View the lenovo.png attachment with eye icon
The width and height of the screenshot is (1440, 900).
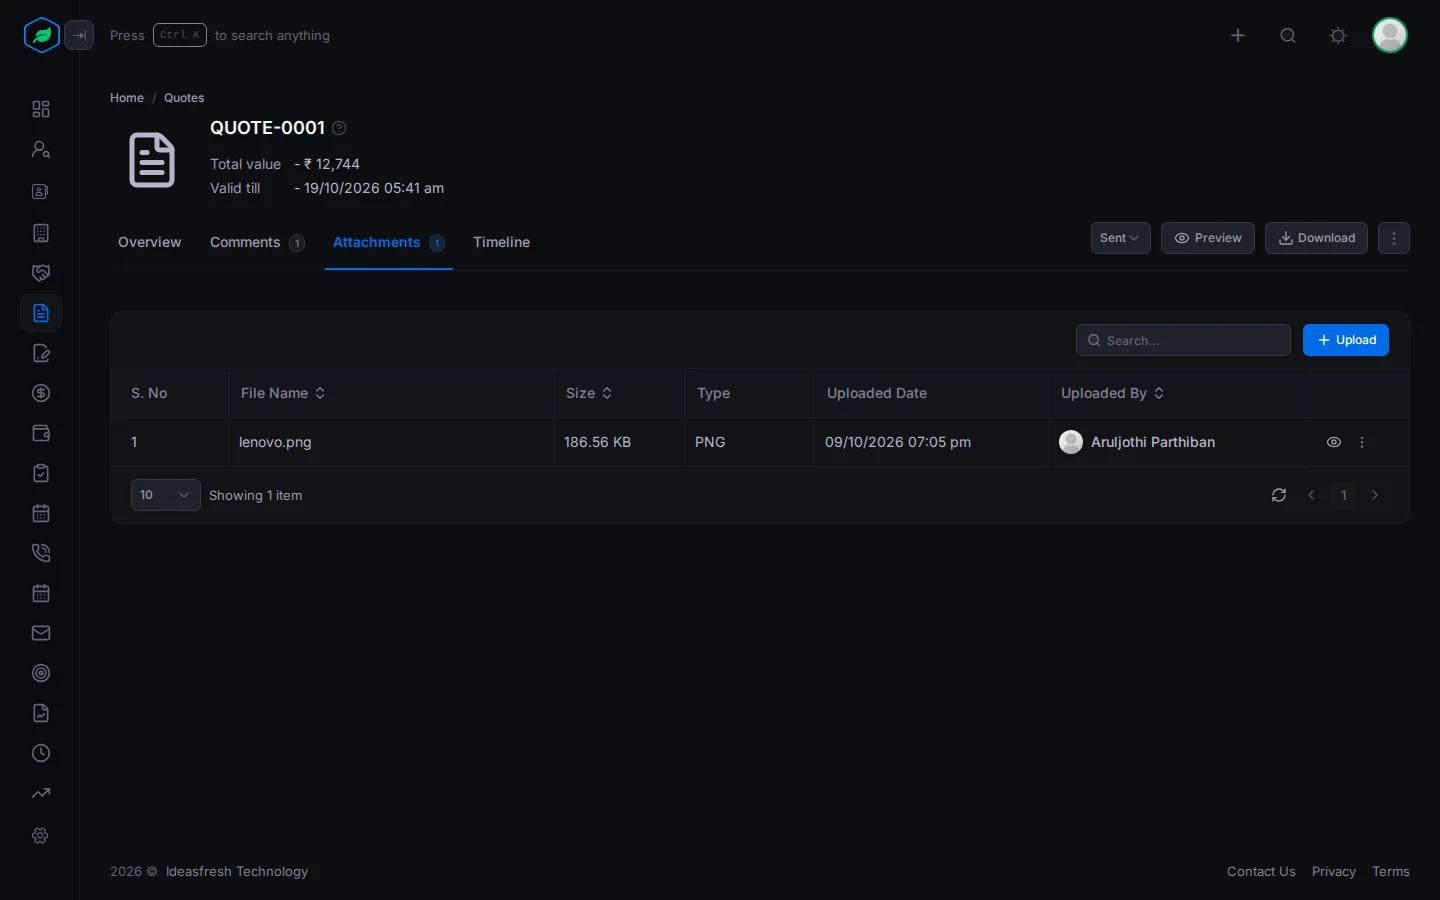point(1334,442)
